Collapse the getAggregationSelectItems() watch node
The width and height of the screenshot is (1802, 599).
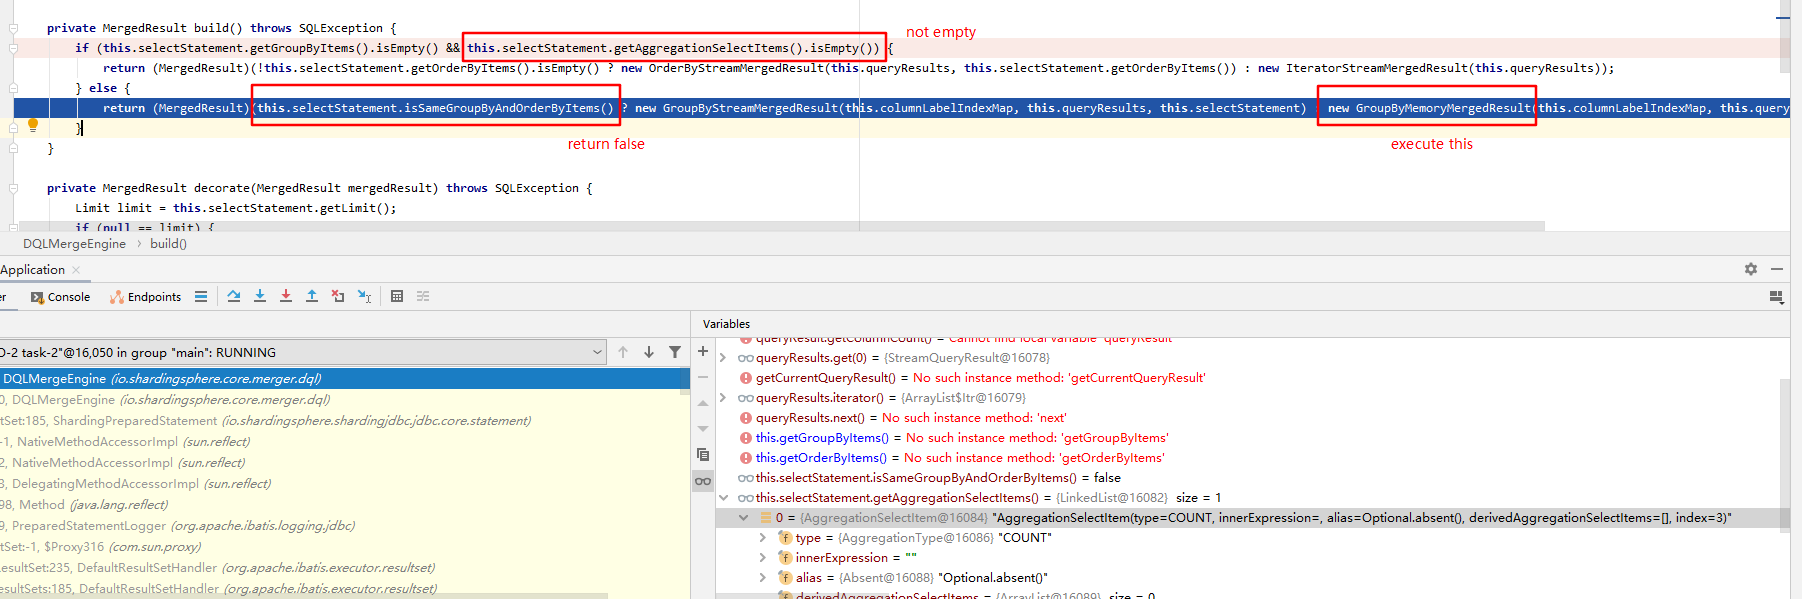coord(723,498)
